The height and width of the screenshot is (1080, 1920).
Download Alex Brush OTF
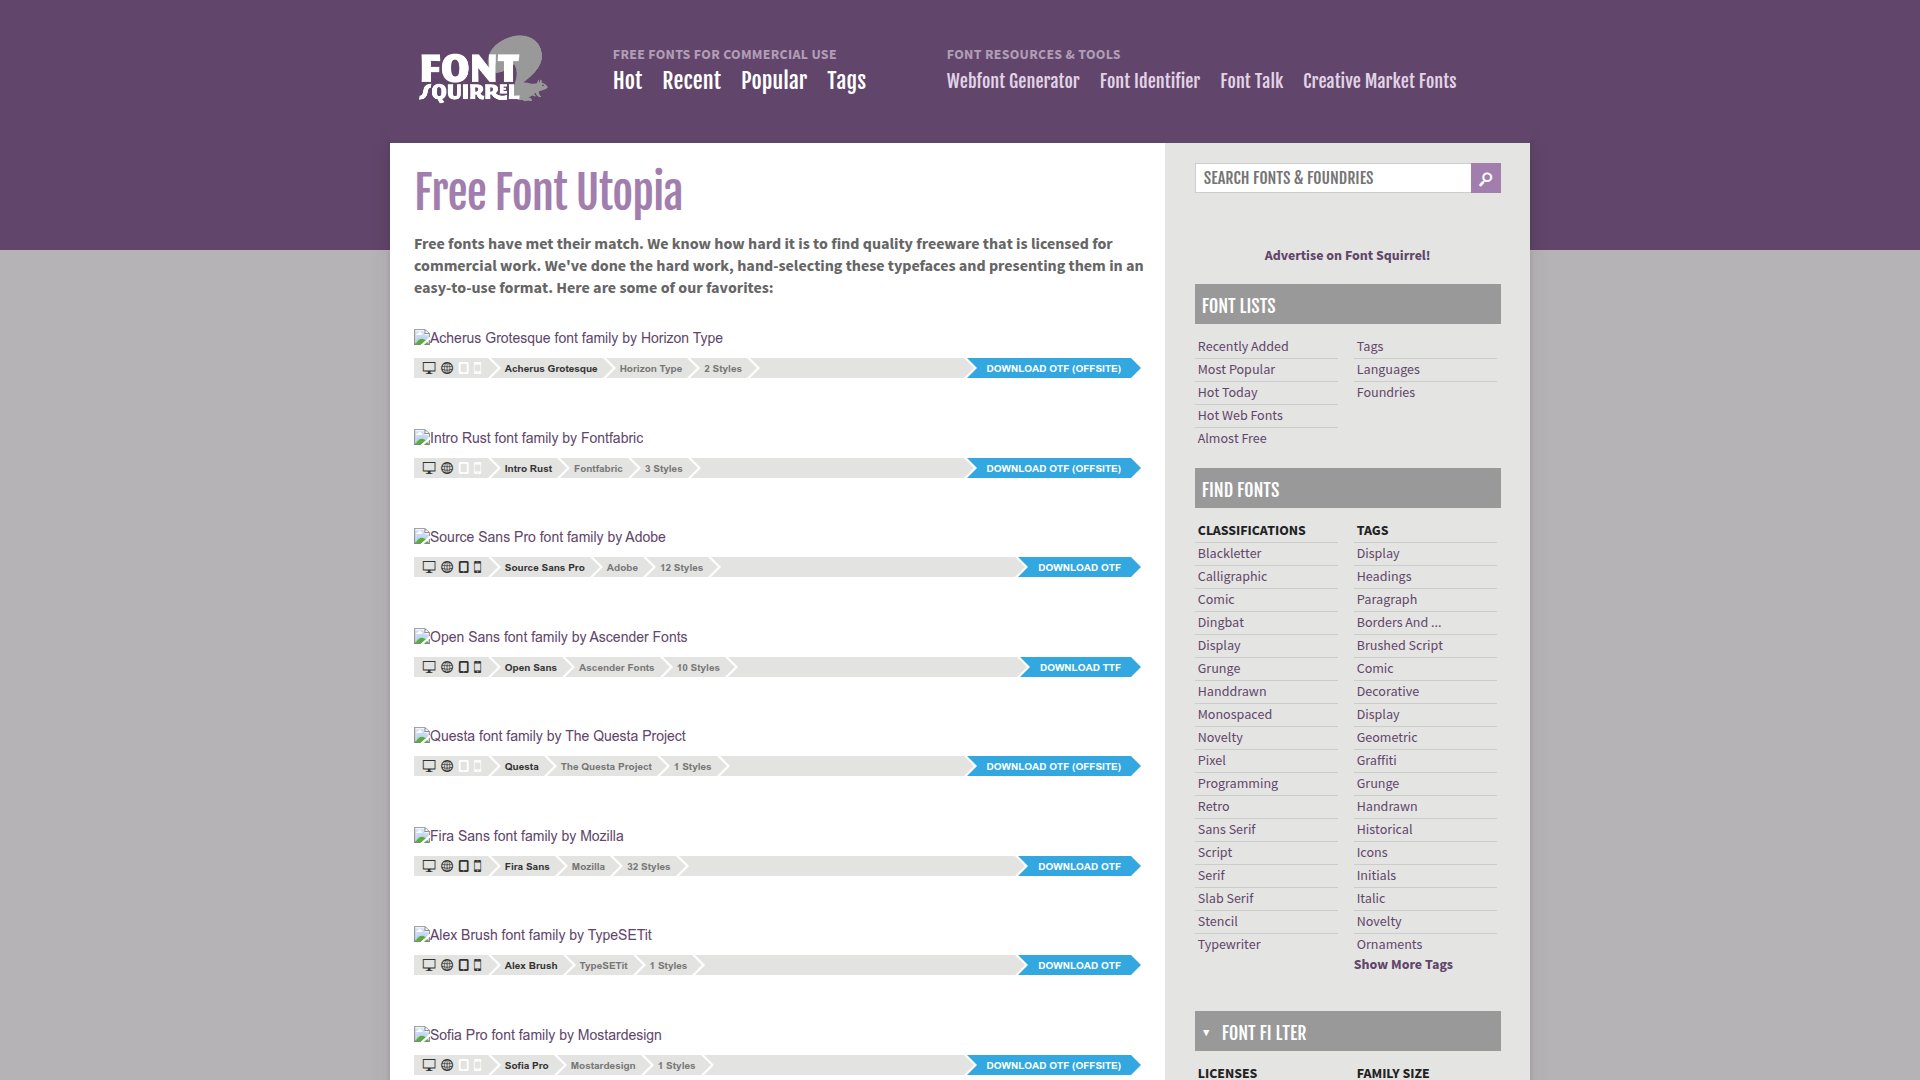click(1079, 965)
